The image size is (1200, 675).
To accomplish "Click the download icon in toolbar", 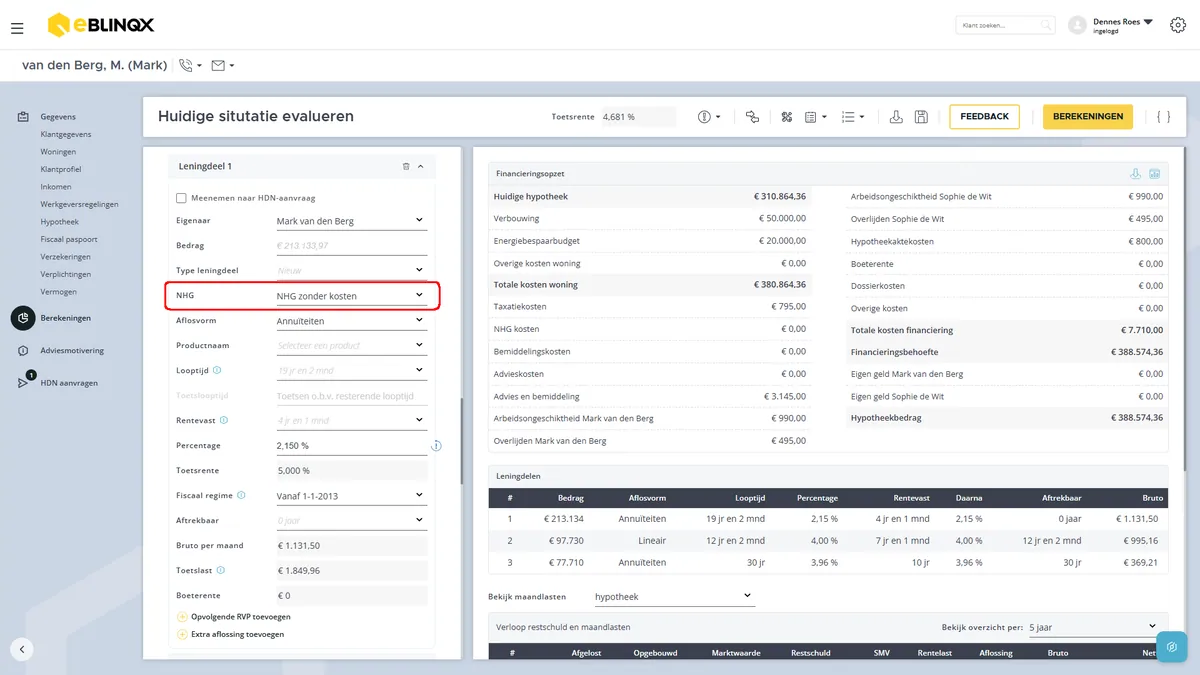I will tap(897, 117).
